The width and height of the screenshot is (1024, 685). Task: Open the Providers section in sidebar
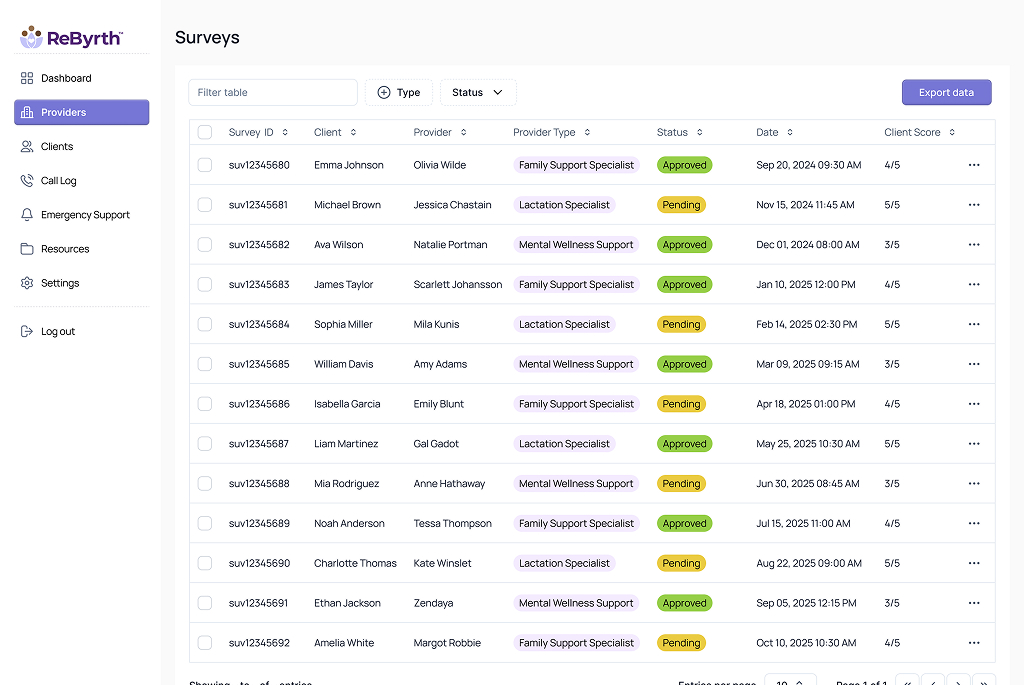pyautogui.click(x=81, y=112)
